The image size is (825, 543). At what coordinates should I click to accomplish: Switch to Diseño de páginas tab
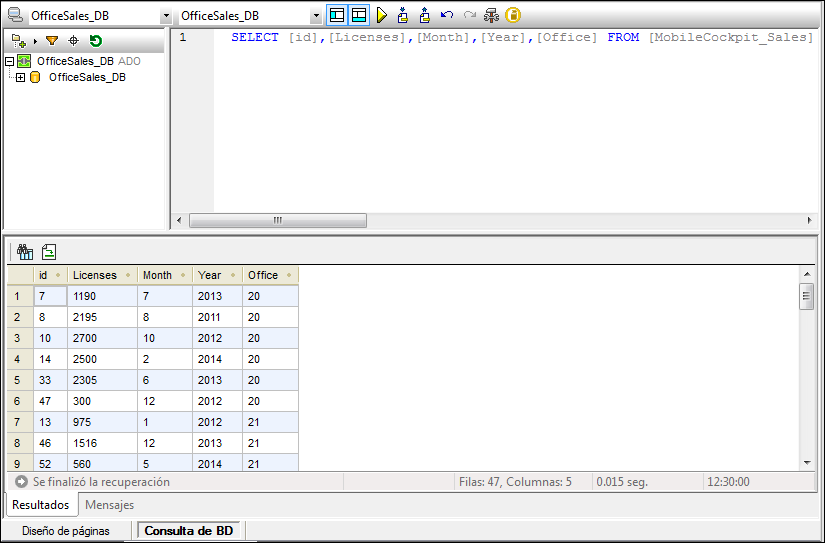66,531
